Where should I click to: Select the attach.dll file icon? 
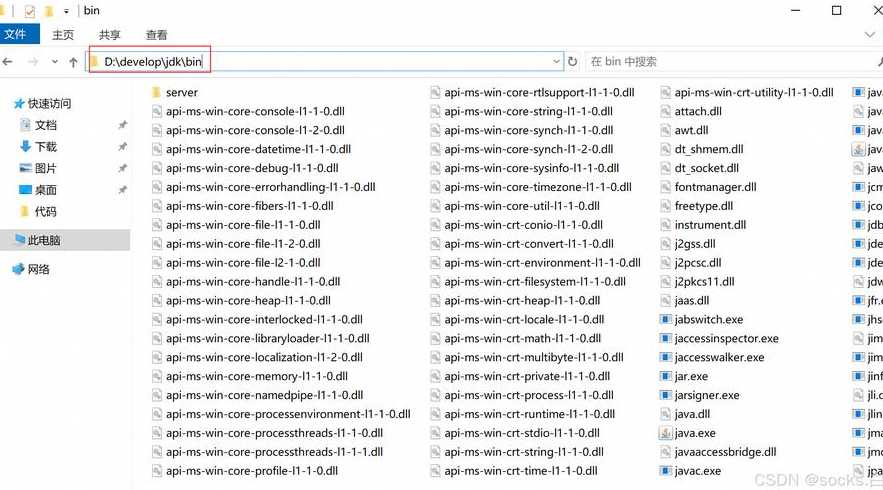666,112
